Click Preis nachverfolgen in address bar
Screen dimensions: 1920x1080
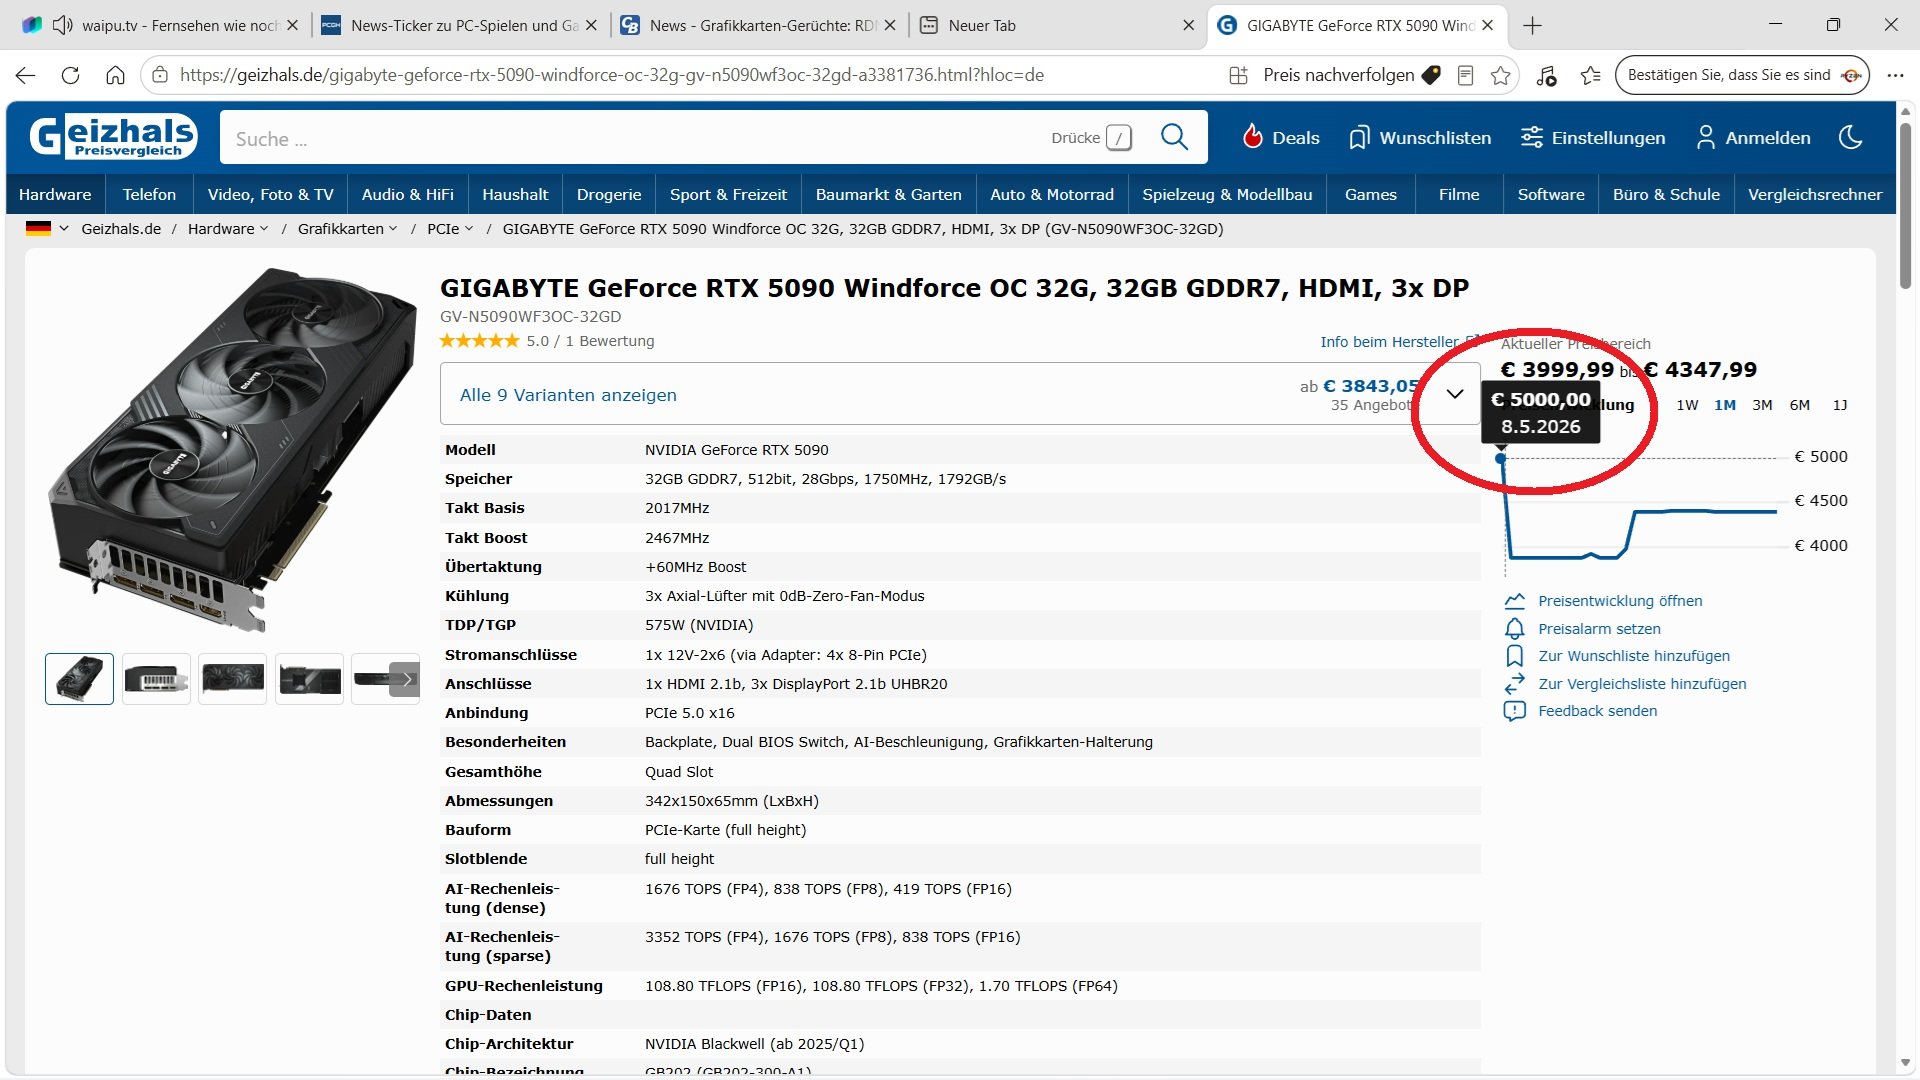(1352, 75)
